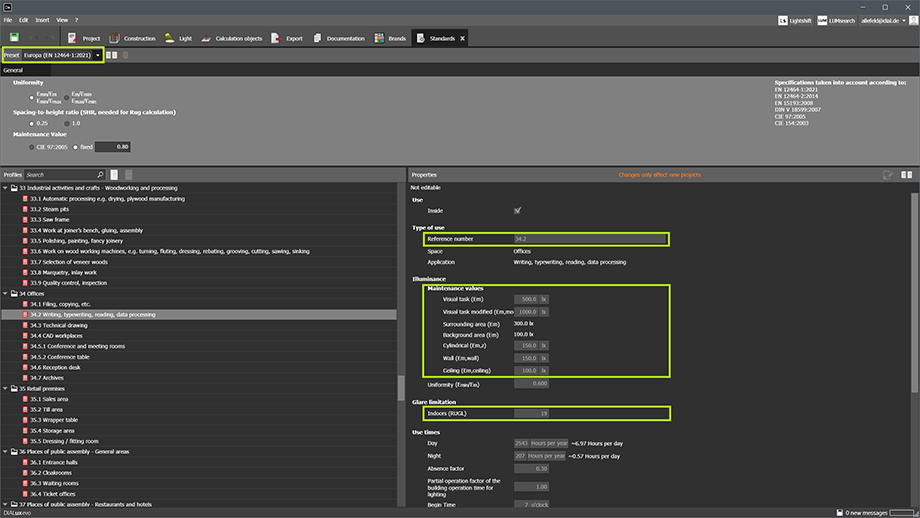920x518 pixels.
Task: Close the Standards tab
Action: tap(463, 39)
